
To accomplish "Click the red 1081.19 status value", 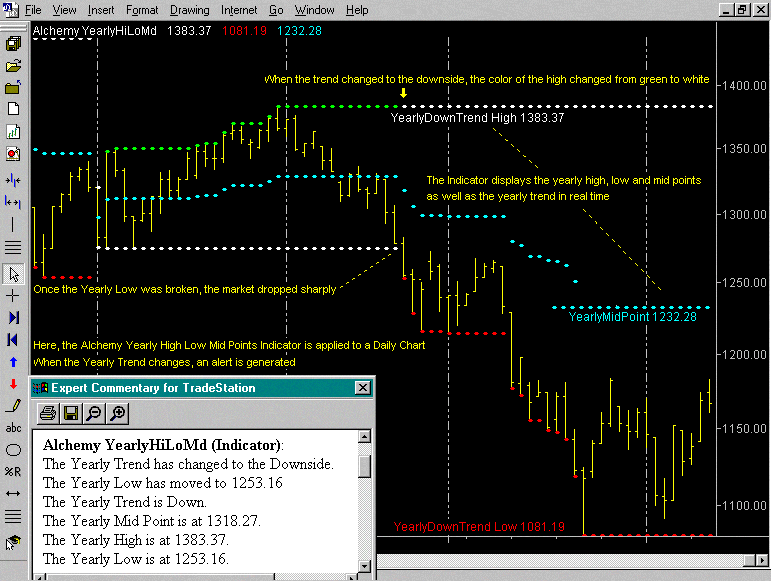I will point(244,31).
